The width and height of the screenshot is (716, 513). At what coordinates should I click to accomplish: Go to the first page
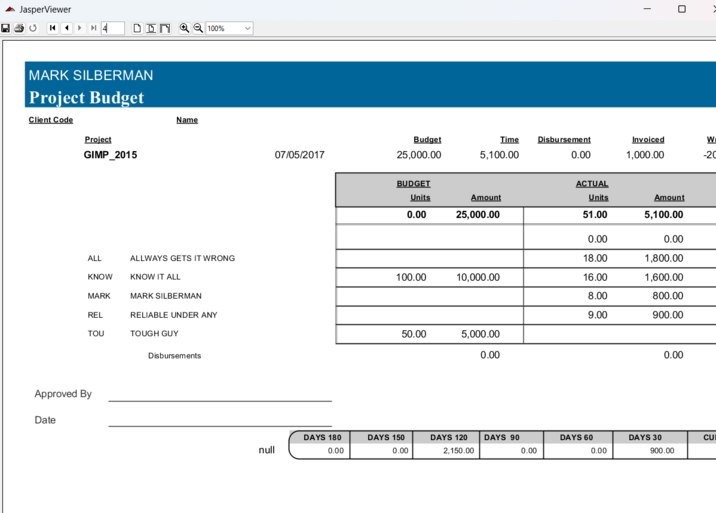point(53,28)
